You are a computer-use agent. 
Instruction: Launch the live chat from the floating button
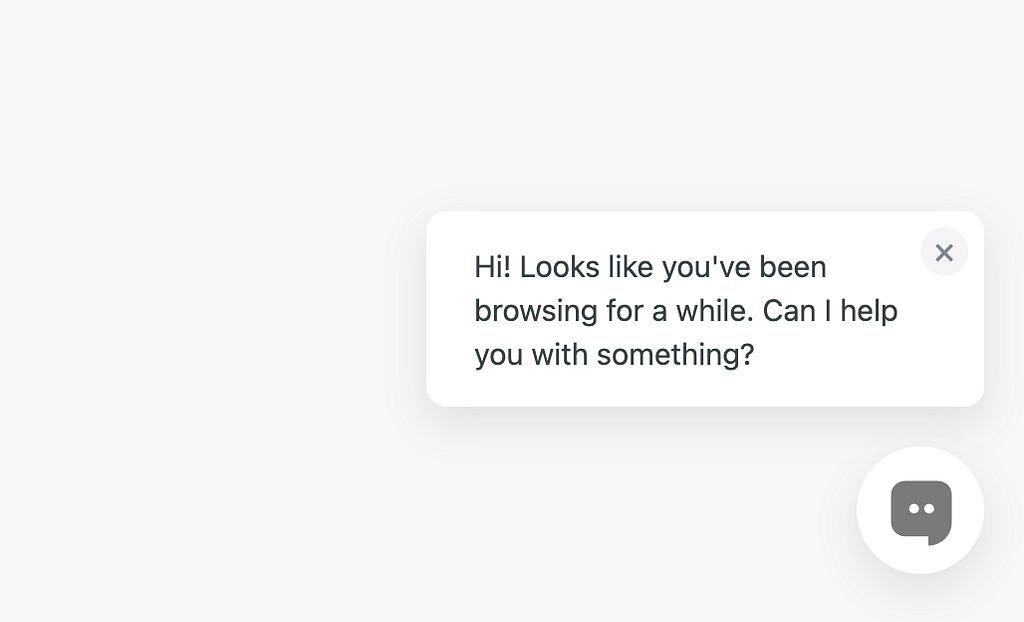pos(920,510)
